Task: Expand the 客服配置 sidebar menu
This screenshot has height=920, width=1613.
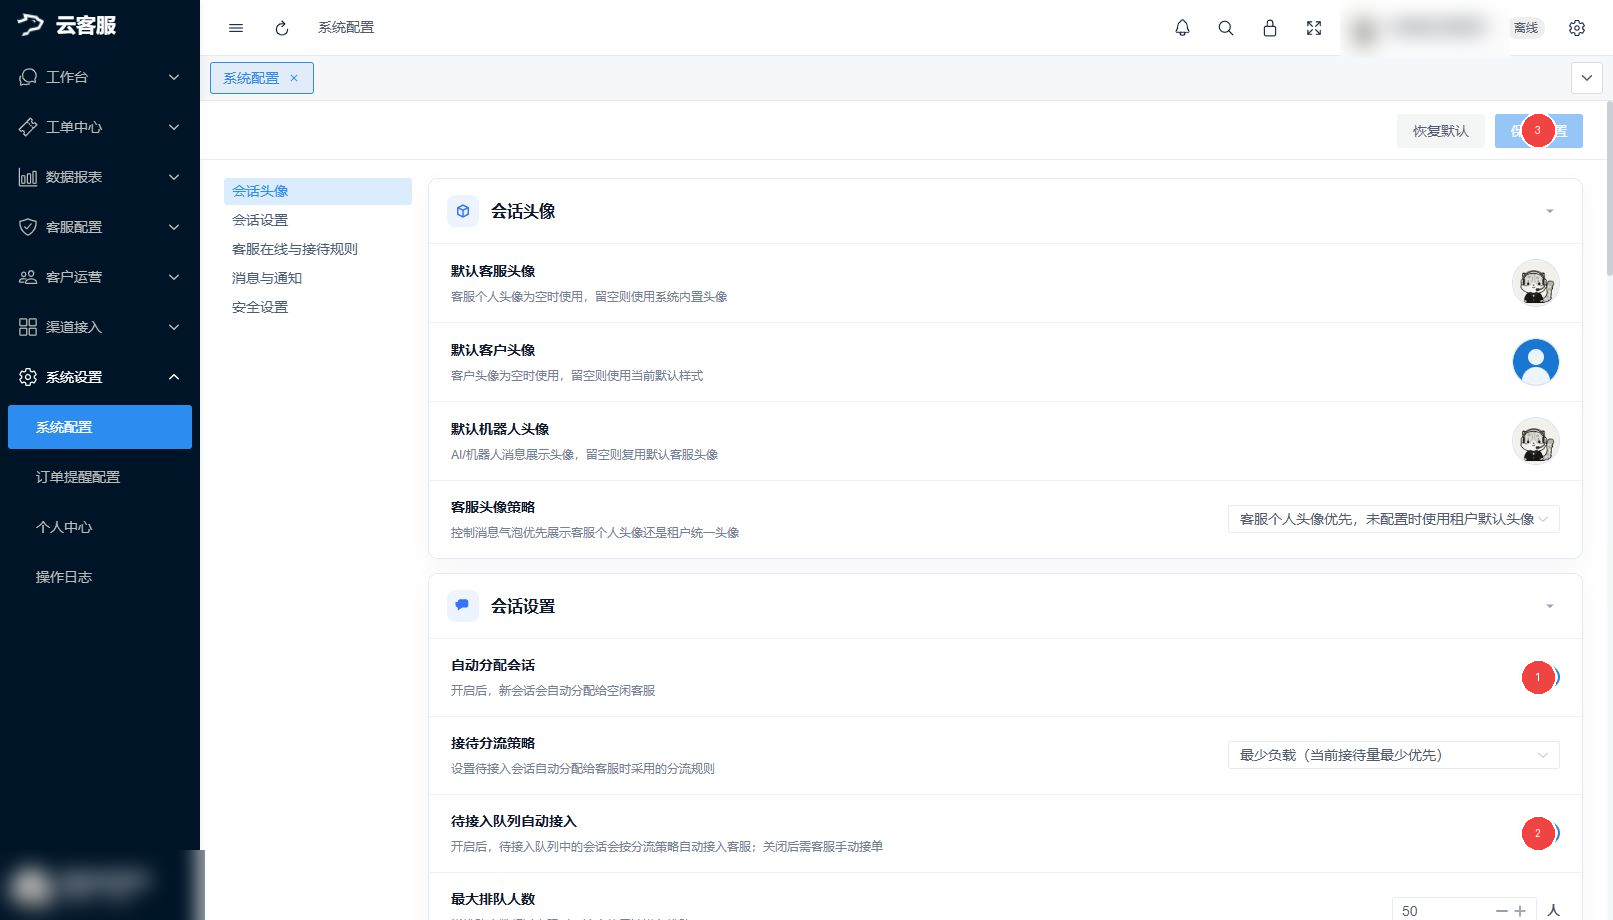Action: [x=100, y=227]
